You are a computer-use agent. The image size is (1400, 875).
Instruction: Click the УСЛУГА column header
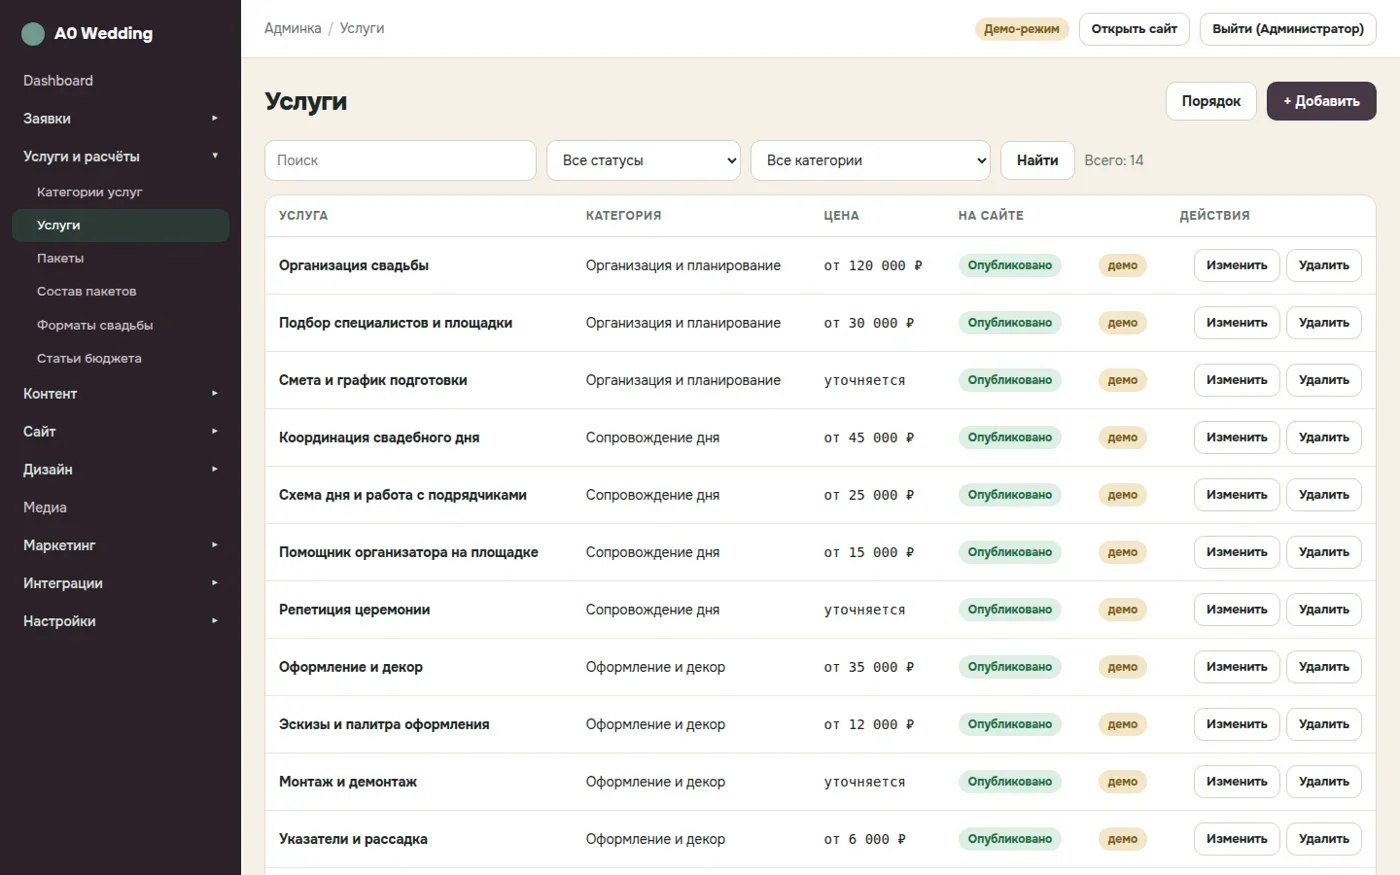[303, 216]
